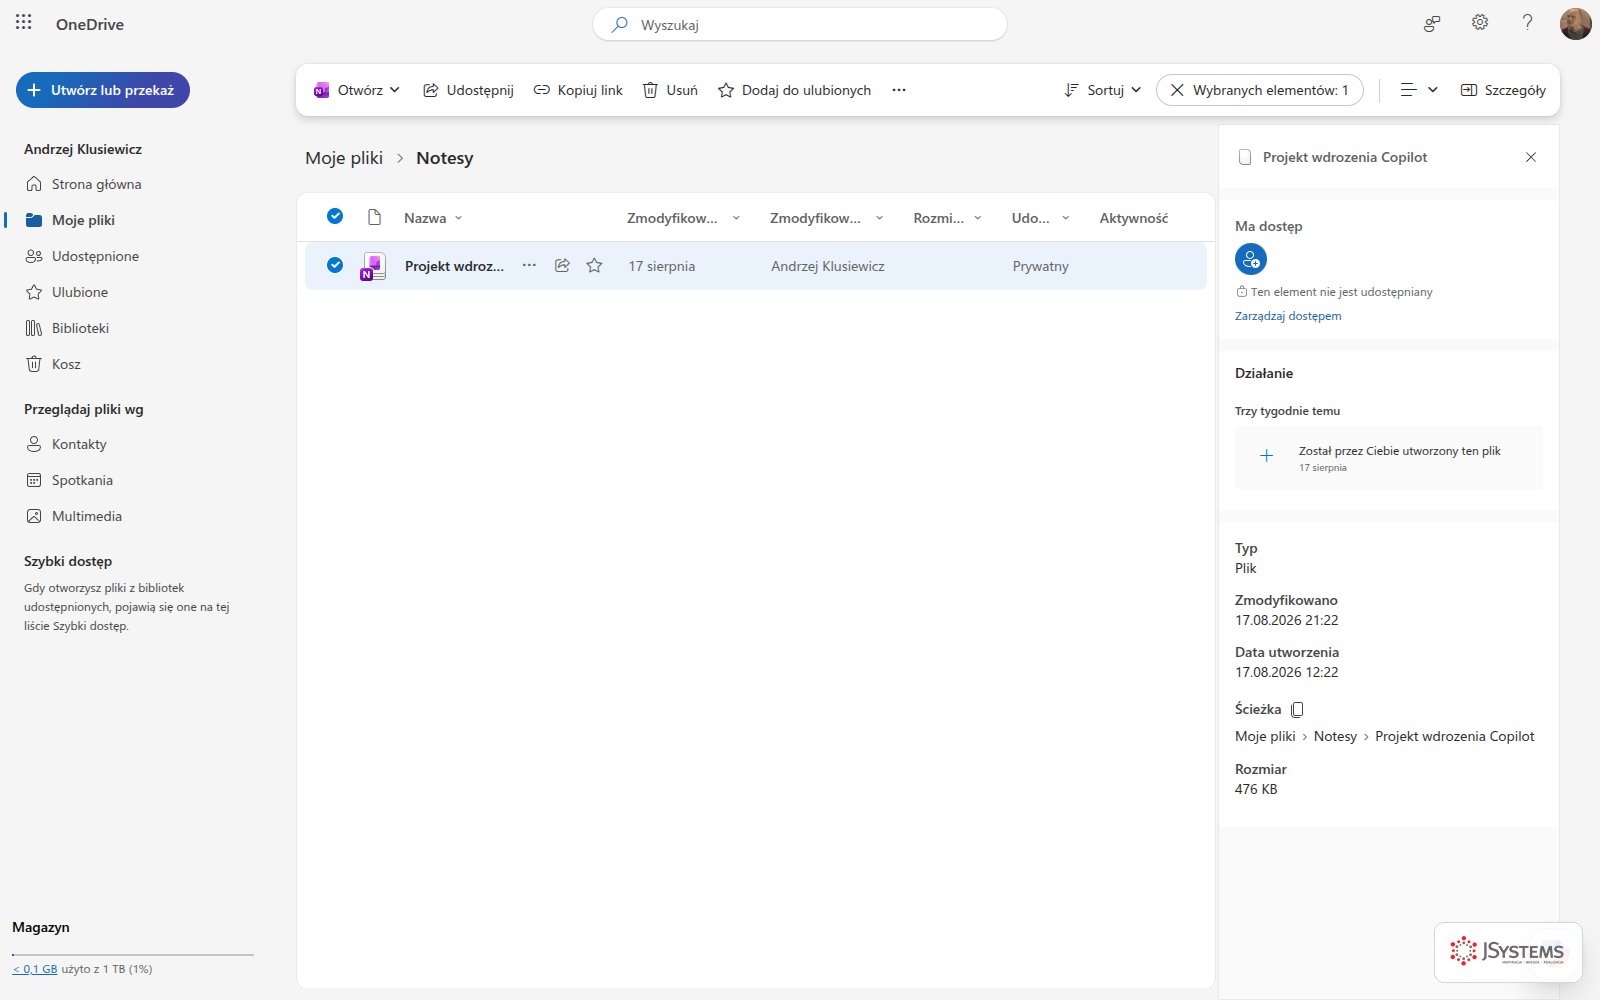Open the view layout switcher dropdown

[x=1419, y=90]
